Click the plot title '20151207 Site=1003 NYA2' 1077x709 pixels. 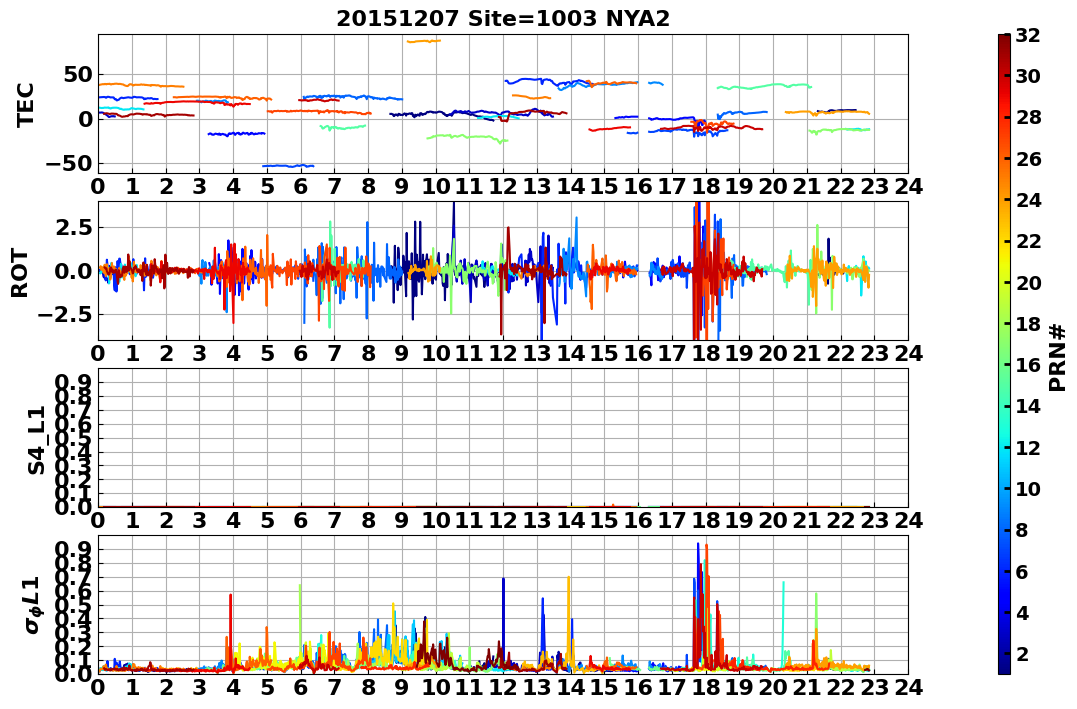[x=503, y=19]
